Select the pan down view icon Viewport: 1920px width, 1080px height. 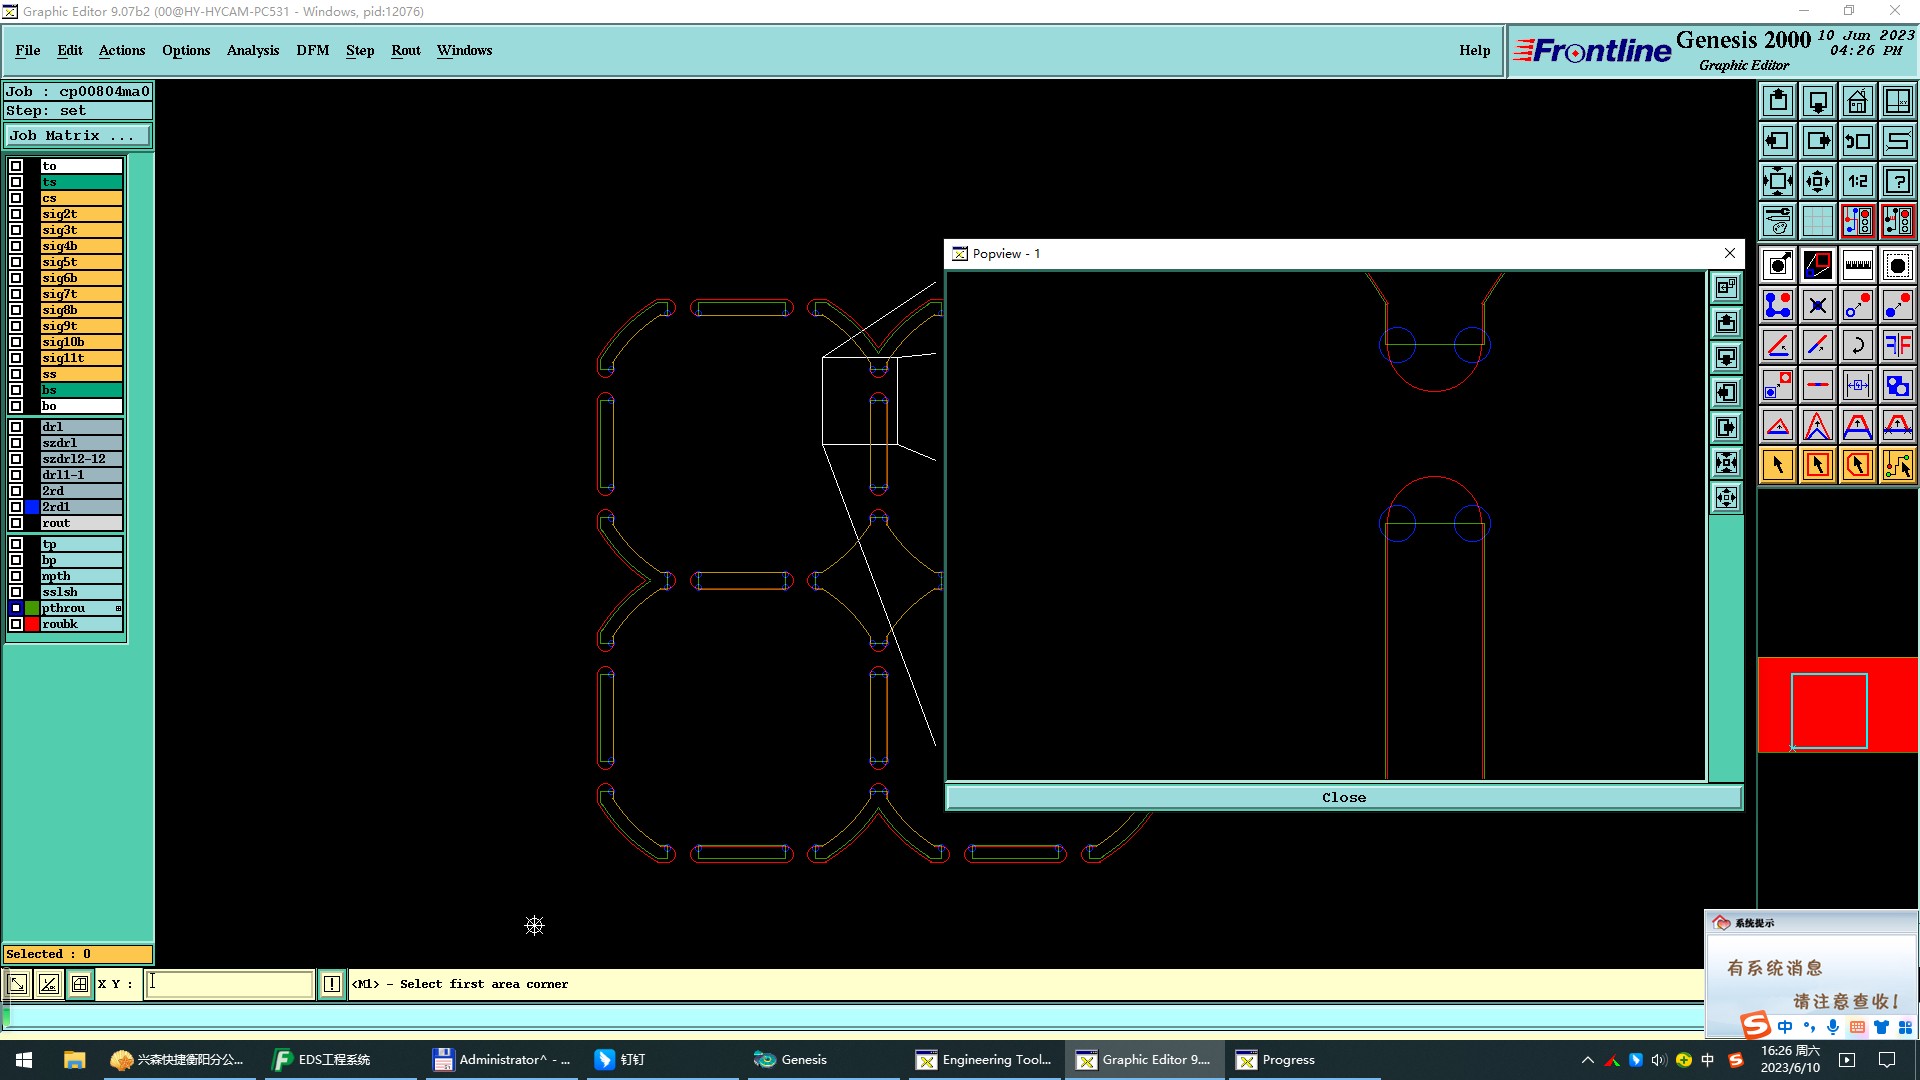coord(1818,101)
